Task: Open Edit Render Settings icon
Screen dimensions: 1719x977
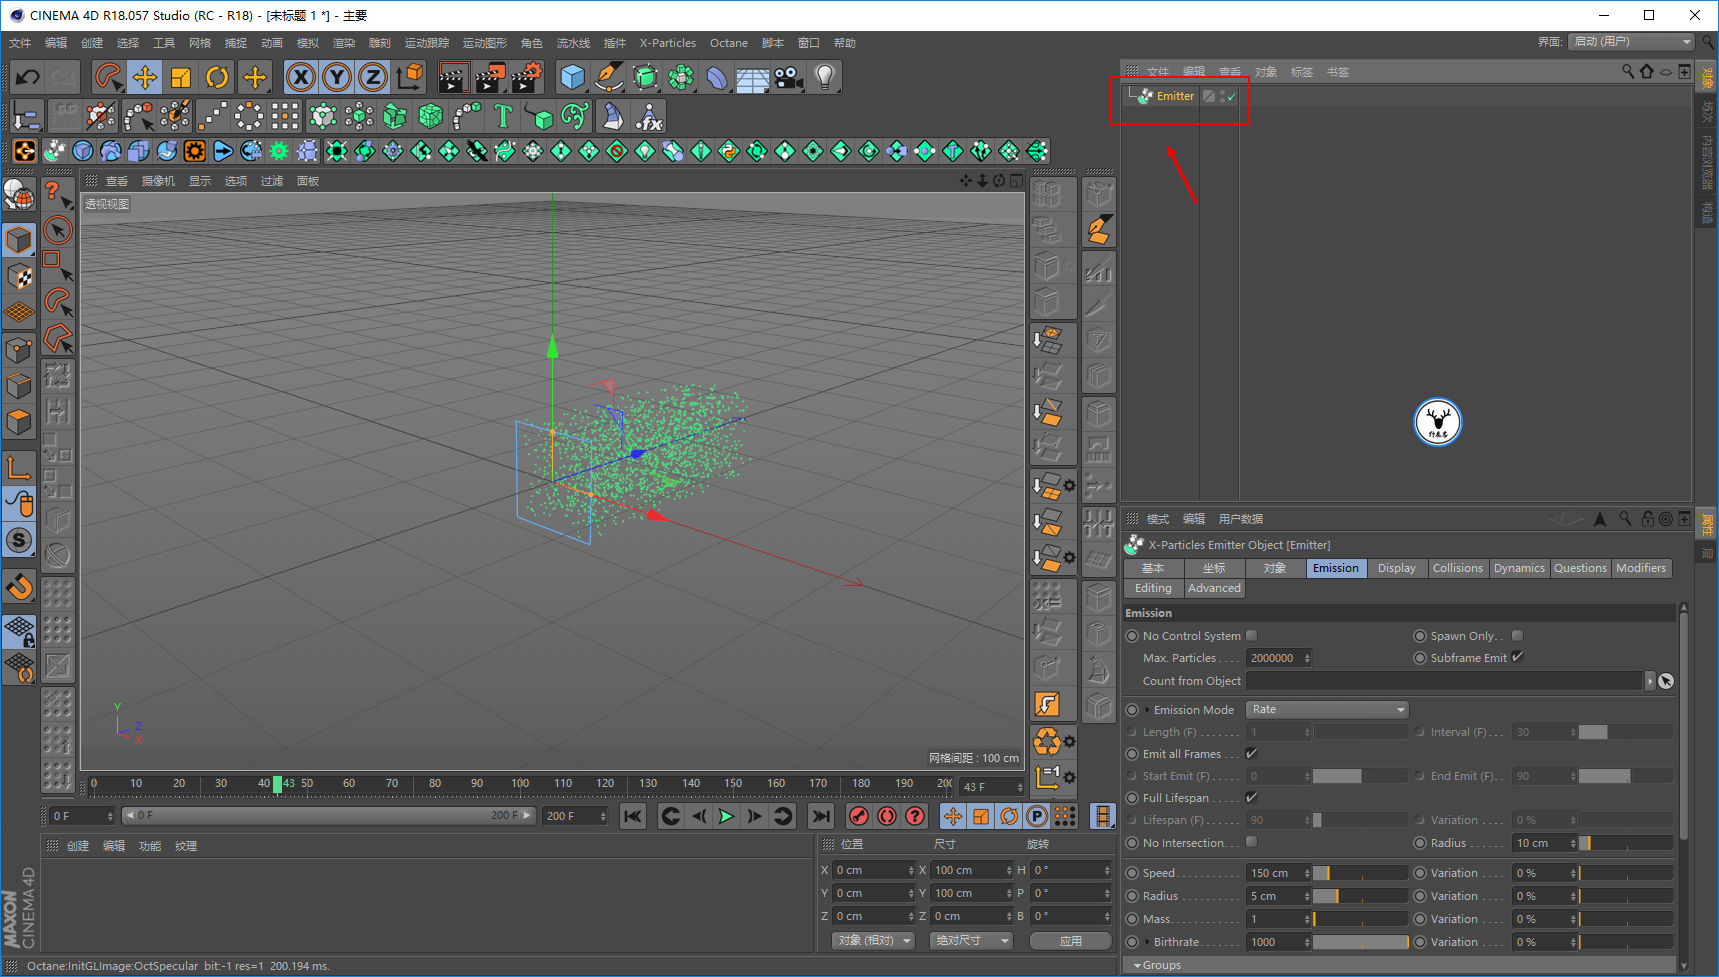Action: 526,77
